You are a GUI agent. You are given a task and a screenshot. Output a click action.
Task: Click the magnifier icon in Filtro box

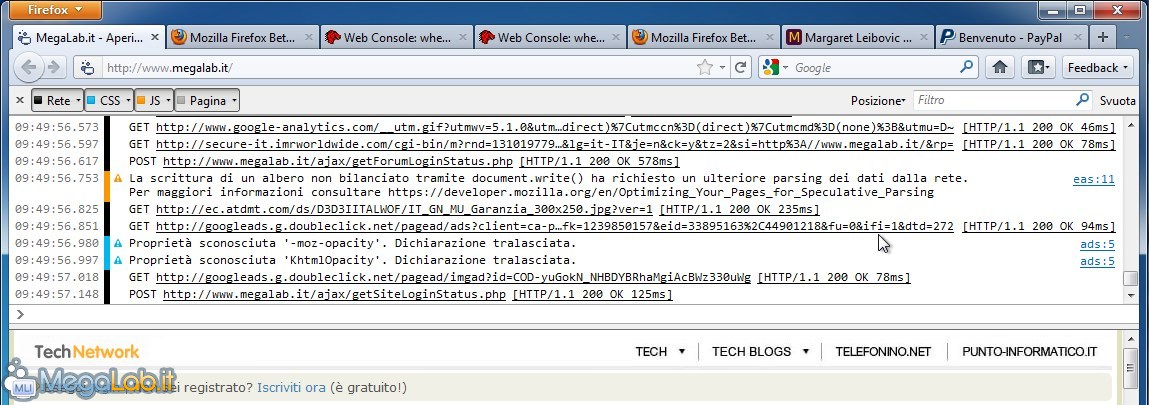pyautogui.click(x=1082, y=100)
